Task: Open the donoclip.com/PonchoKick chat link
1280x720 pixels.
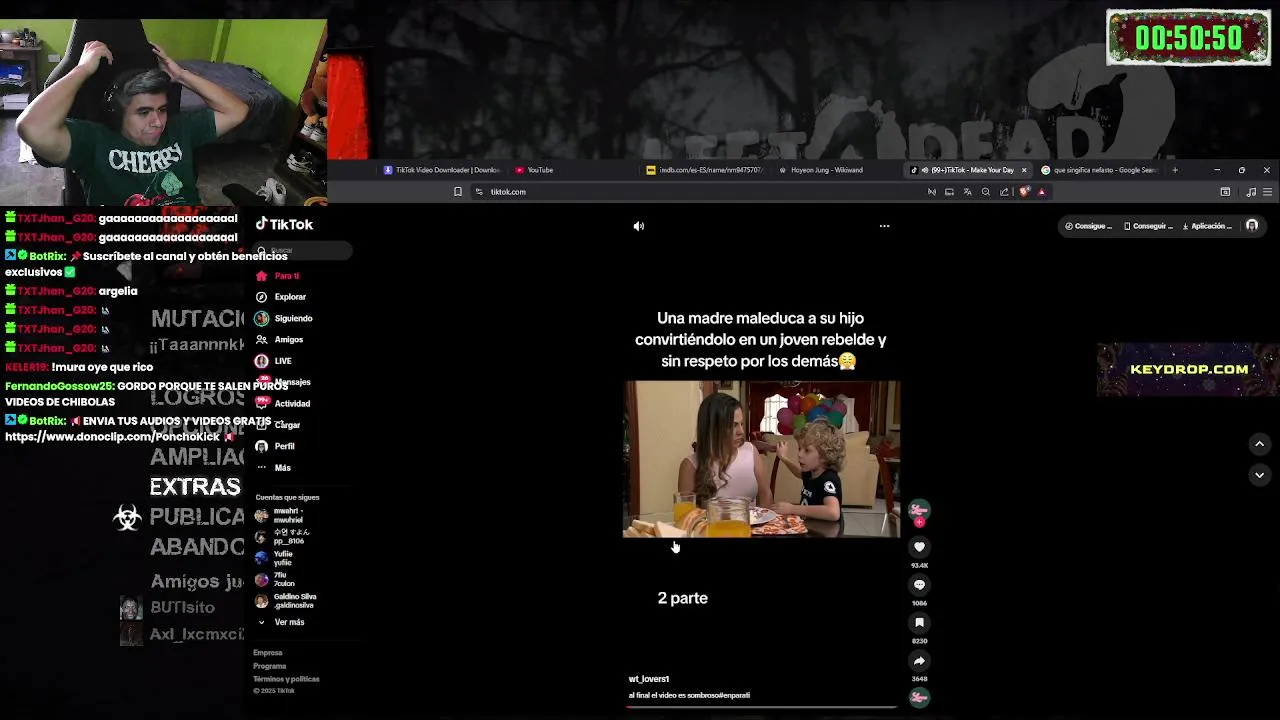Action: coord(112,437)
